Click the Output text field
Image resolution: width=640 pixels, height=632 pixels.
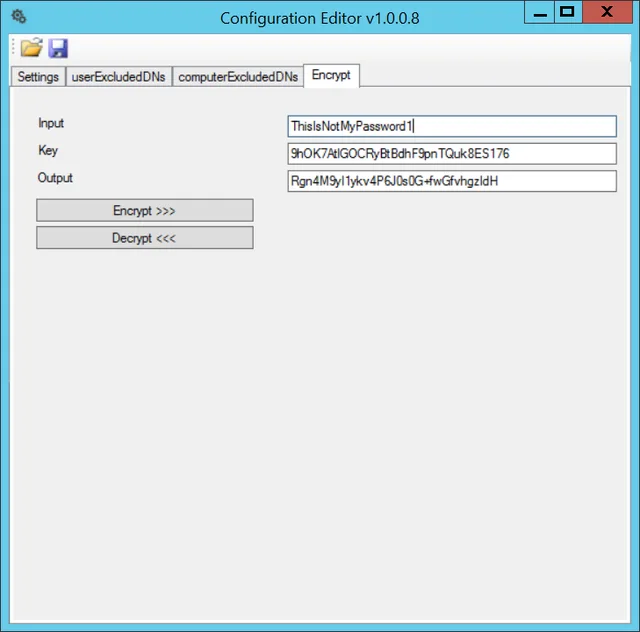point(452,181)
